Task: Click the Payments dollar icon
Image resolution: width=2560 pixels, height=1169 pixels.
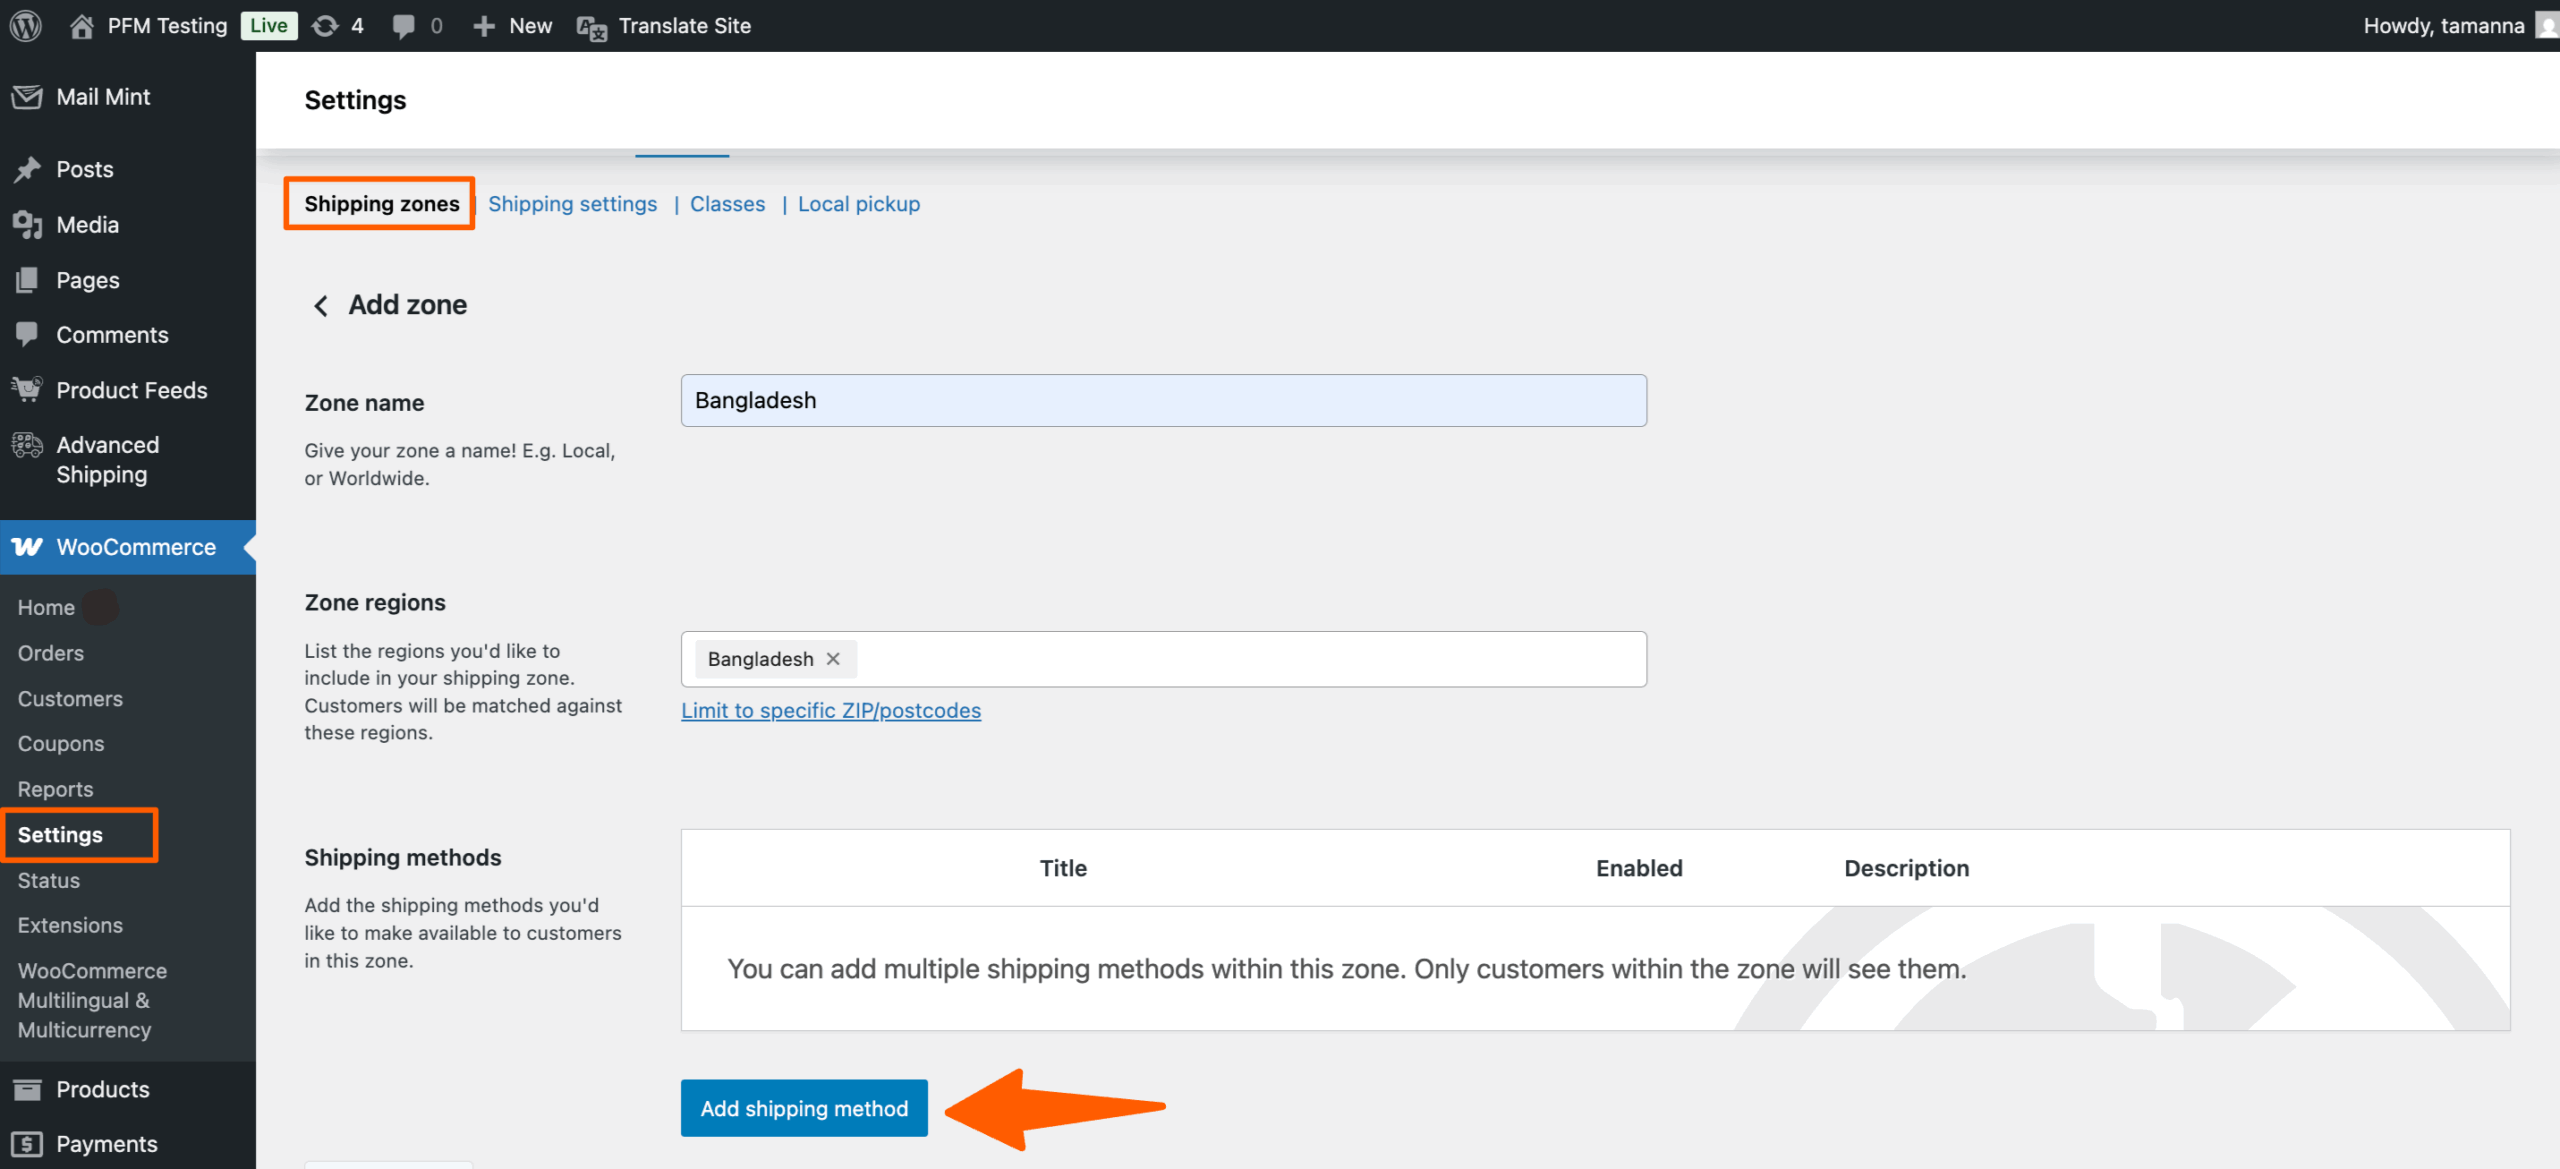Action: 27,1144
